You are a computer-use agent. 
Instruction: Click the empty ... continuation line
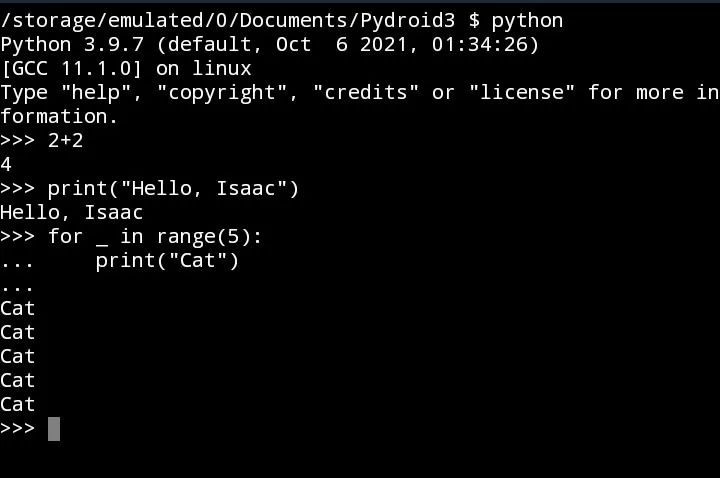17,288
